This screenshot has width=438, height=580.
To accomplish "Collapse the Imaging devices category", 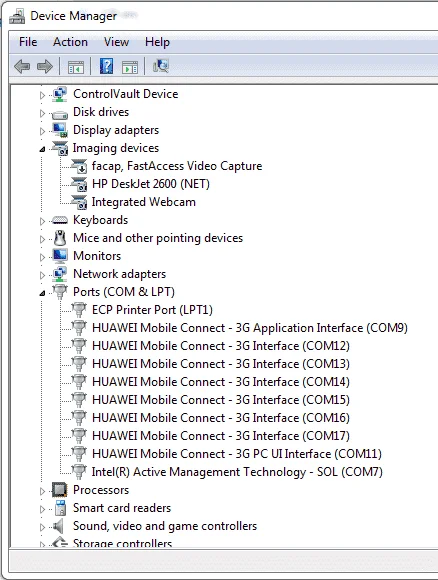I will (x=42, y=149).
